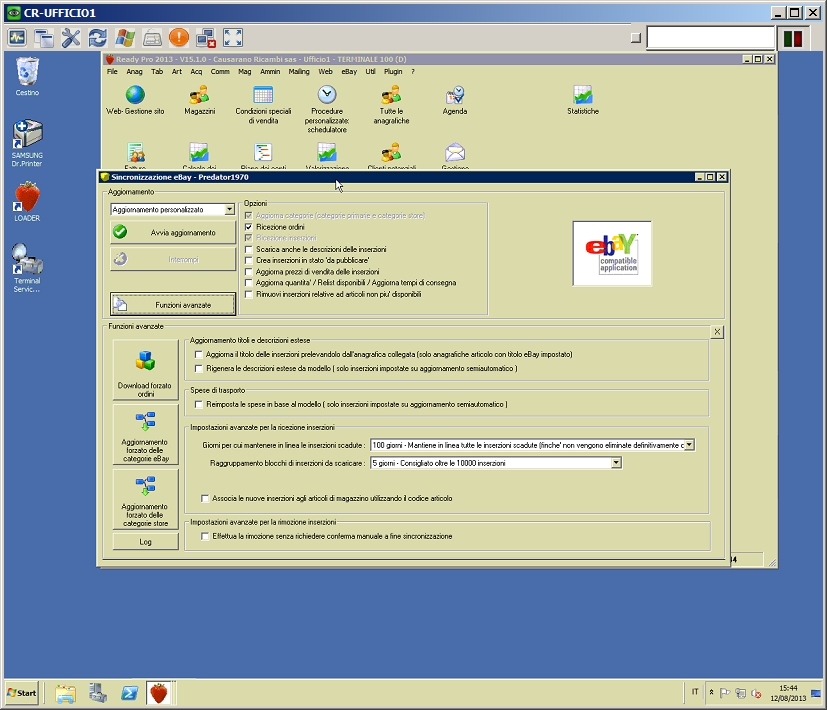Open the Statistiche chart icon

tap(583, 95)
